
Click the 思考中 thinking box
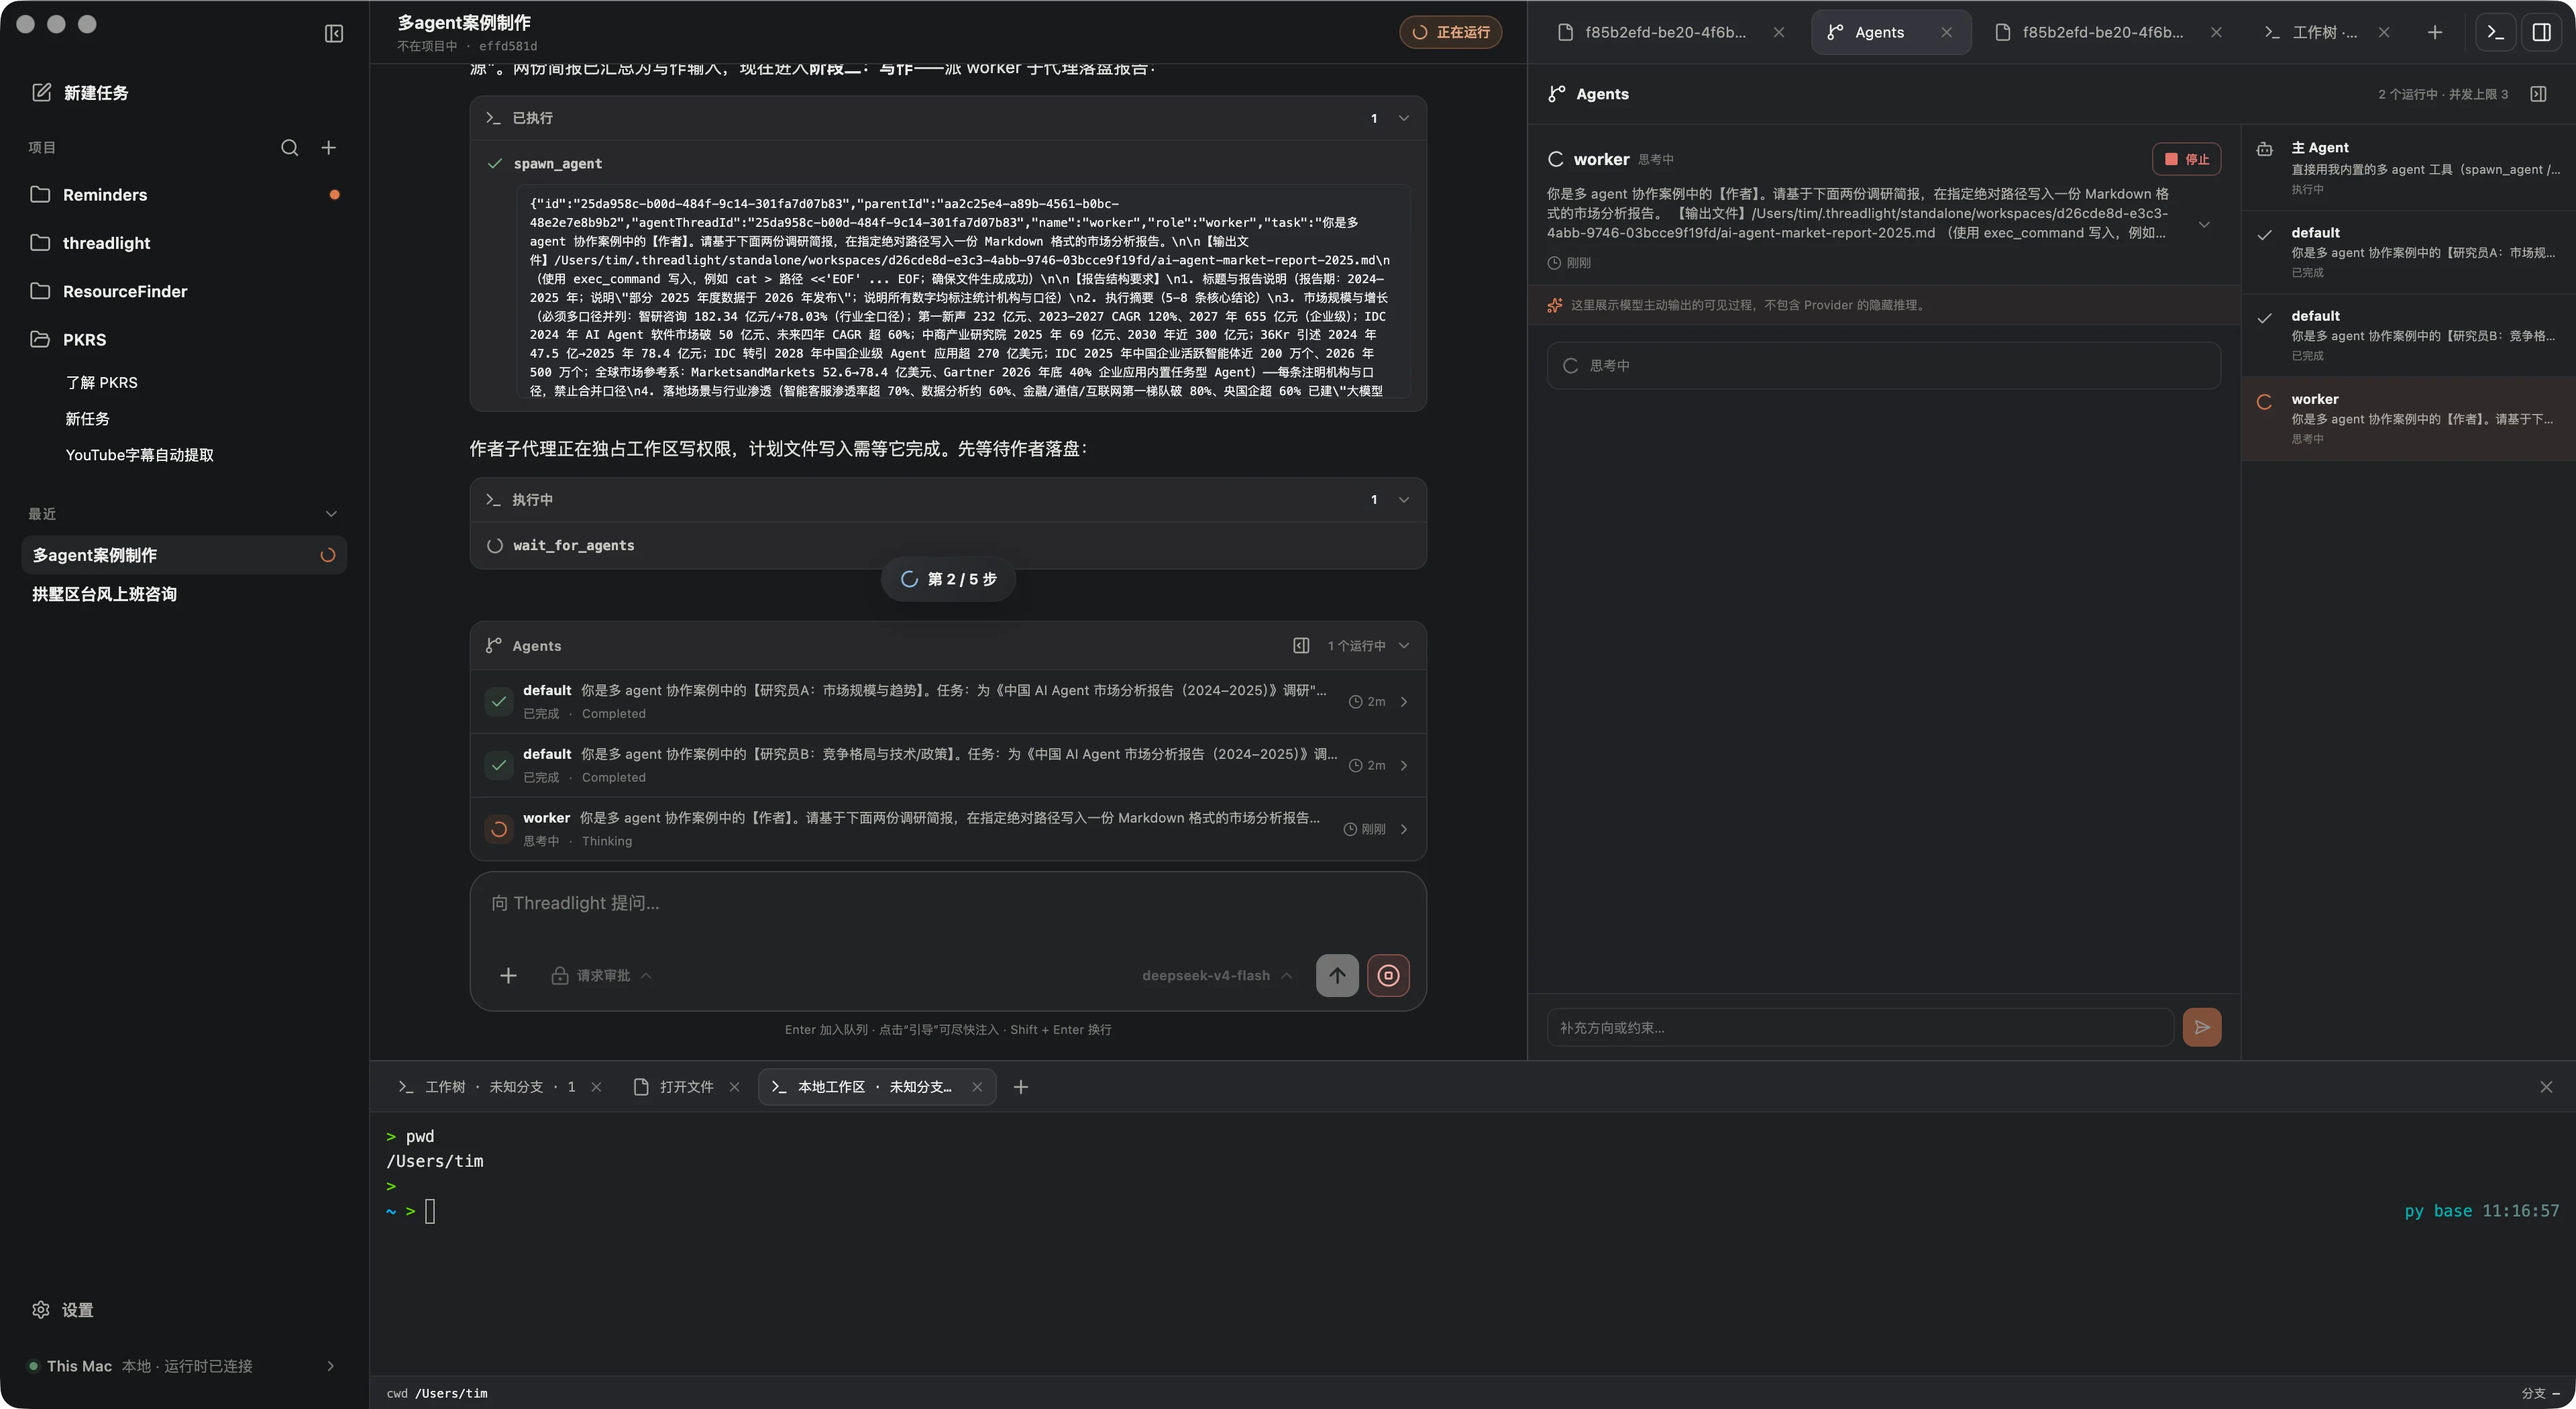click(x=1884, y=366)
